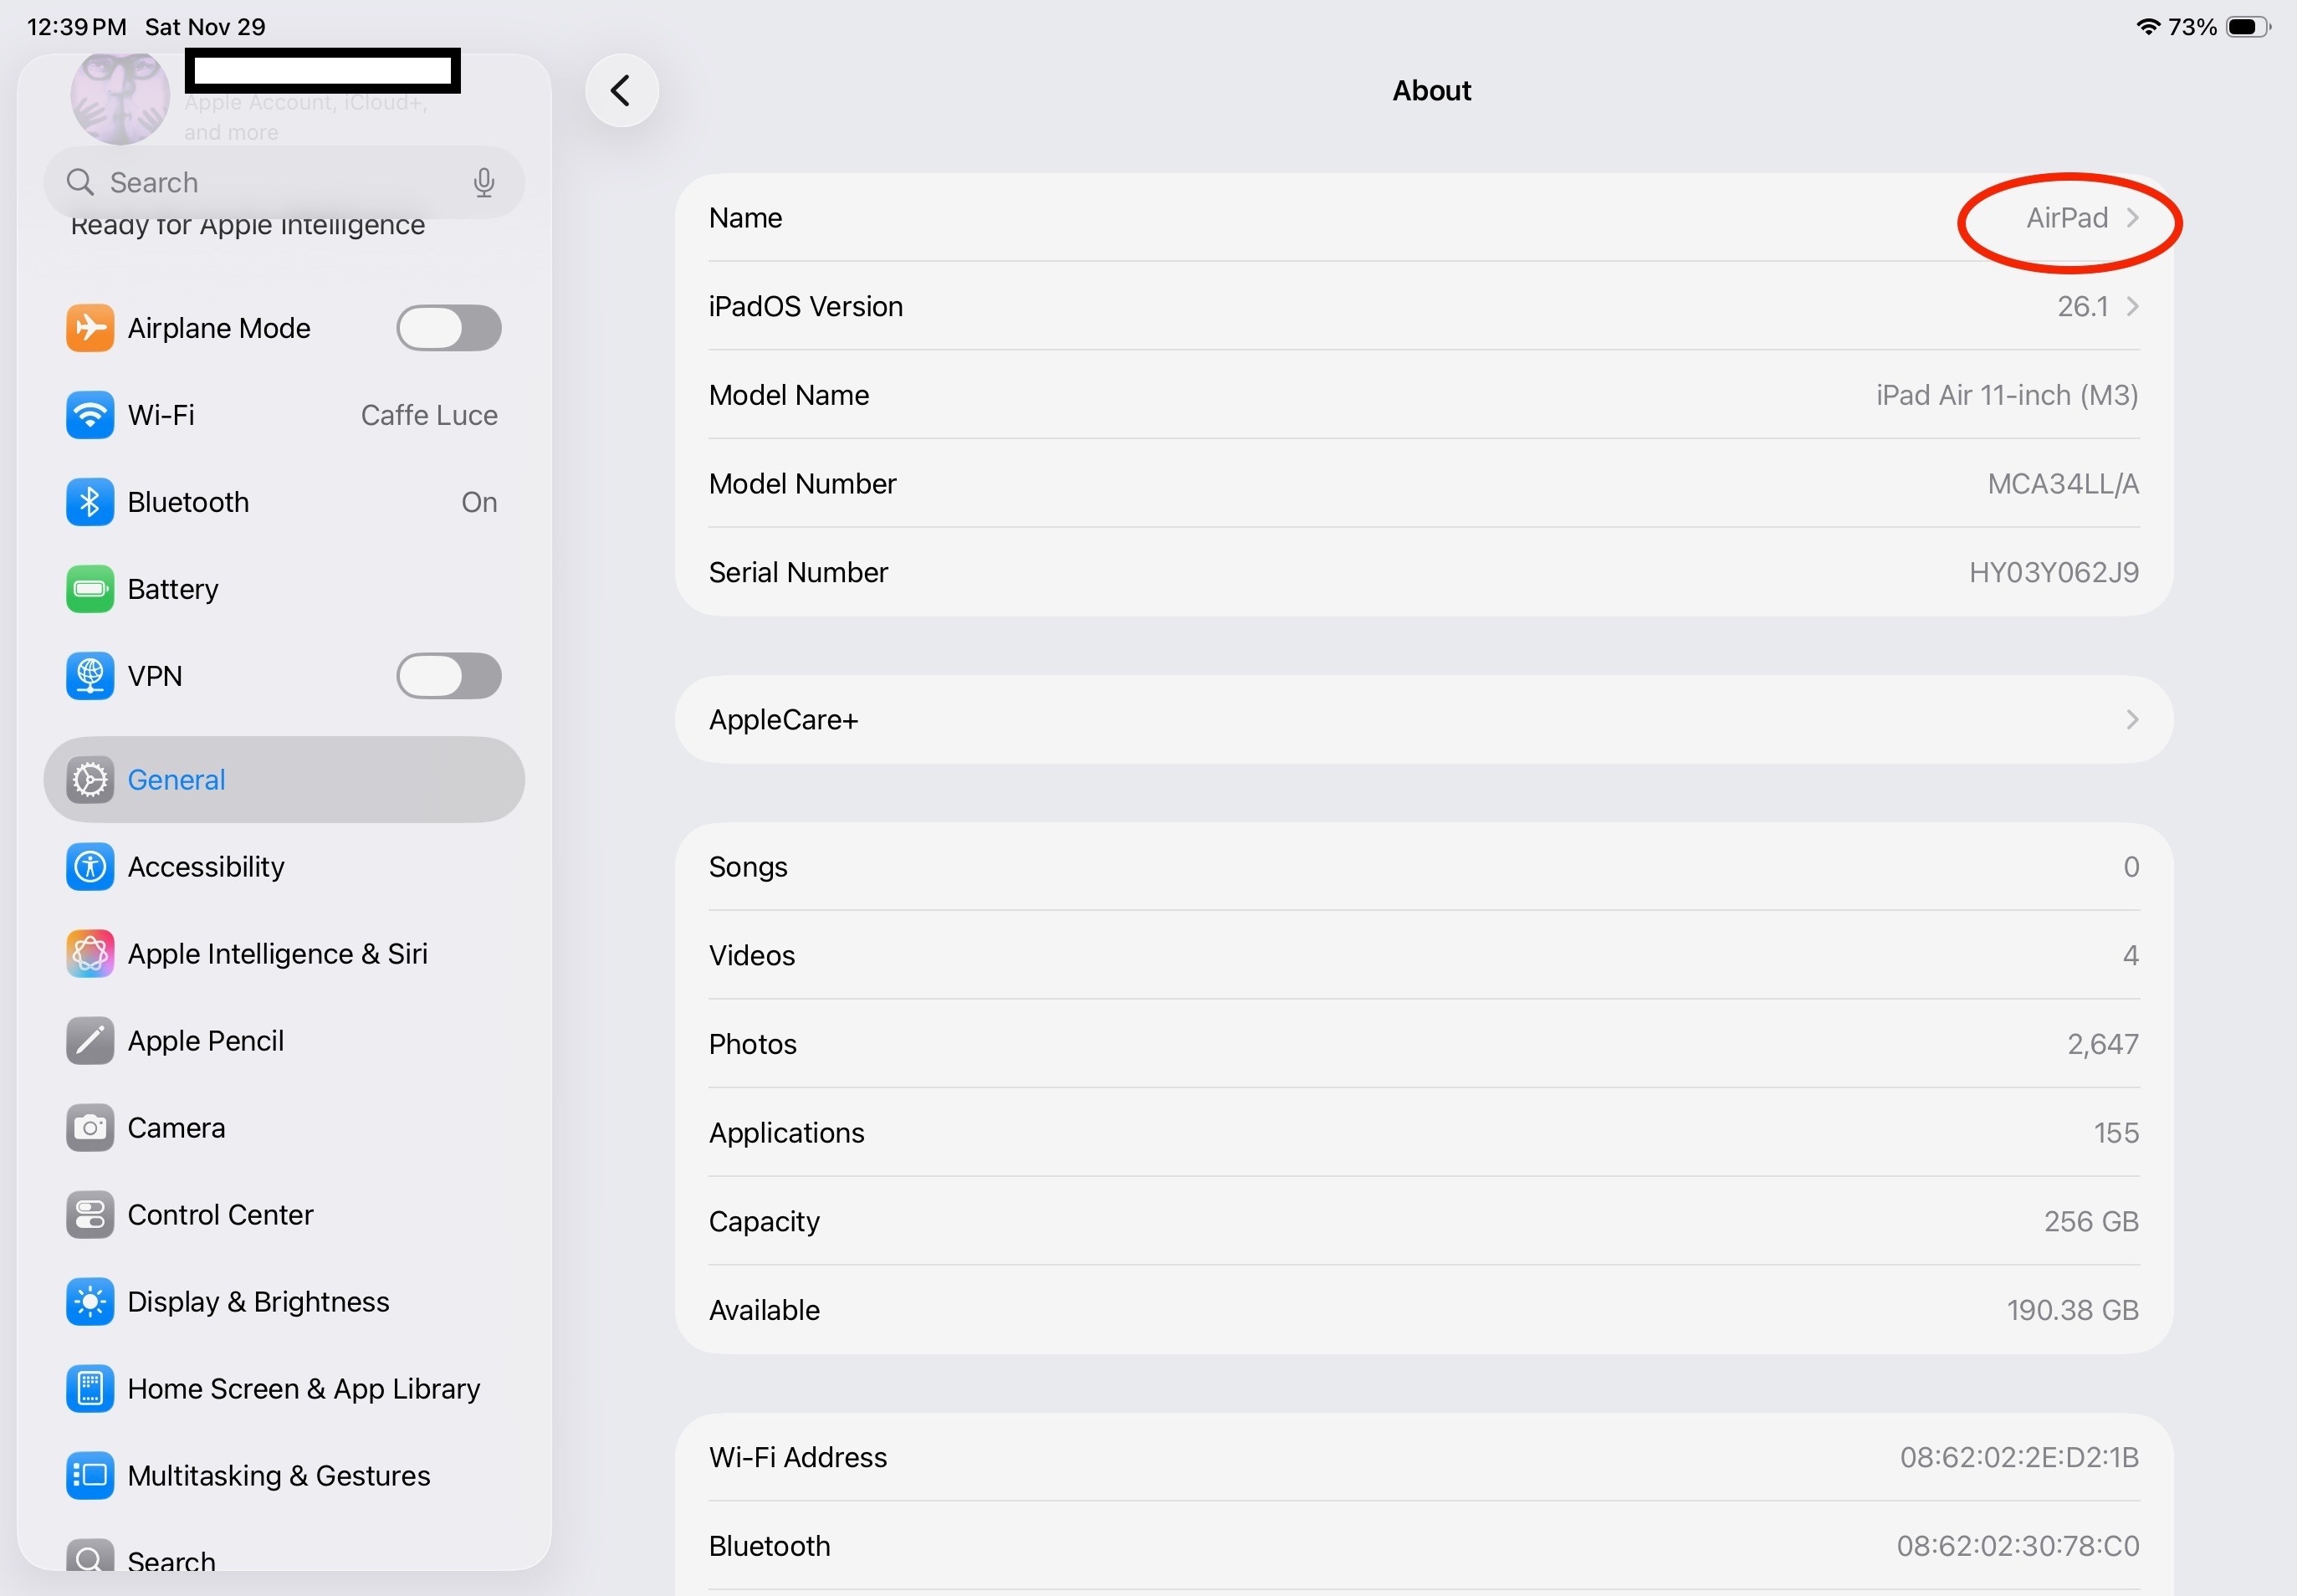The width and height of the screenshot is (2297, 1596).
Task: Click the Apple Intelligence & Siri icon
Action: pyautogui.click(x=89, y=954)
